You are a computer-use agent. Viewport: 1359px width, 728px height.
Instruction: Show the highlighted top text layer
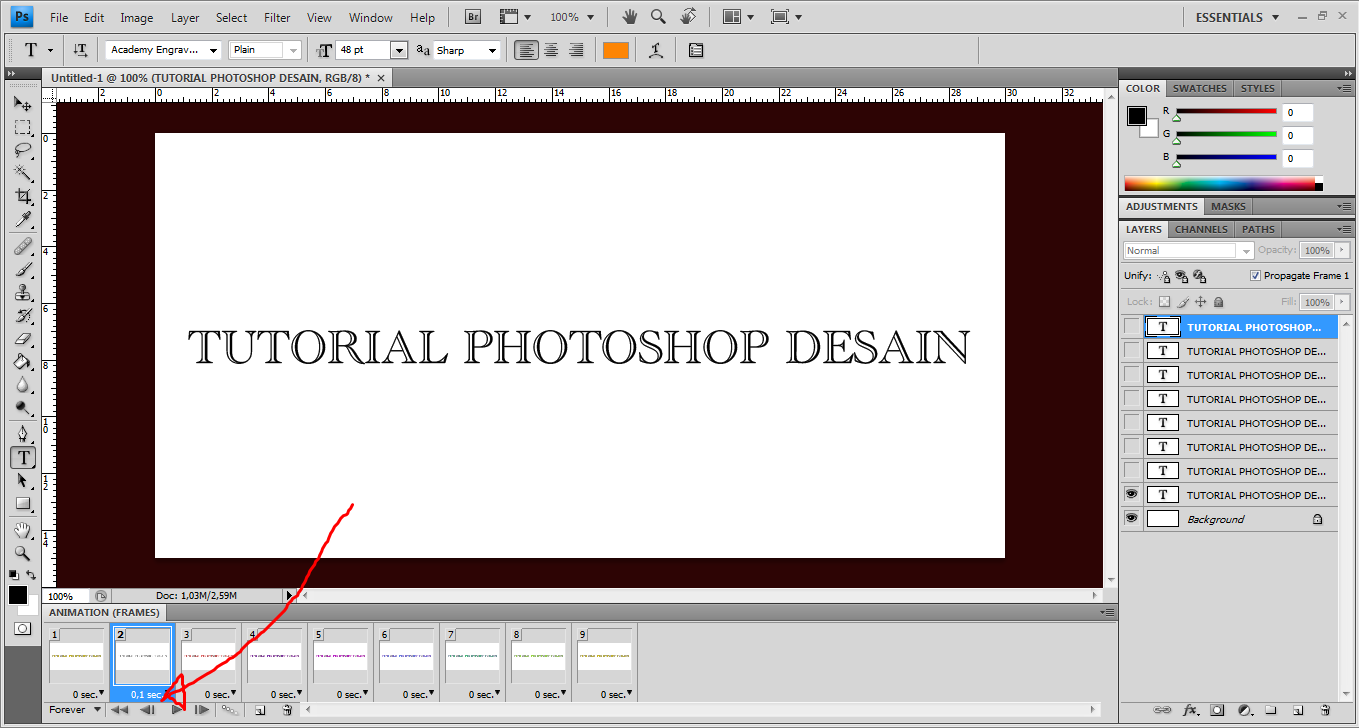coord(1131,327)
